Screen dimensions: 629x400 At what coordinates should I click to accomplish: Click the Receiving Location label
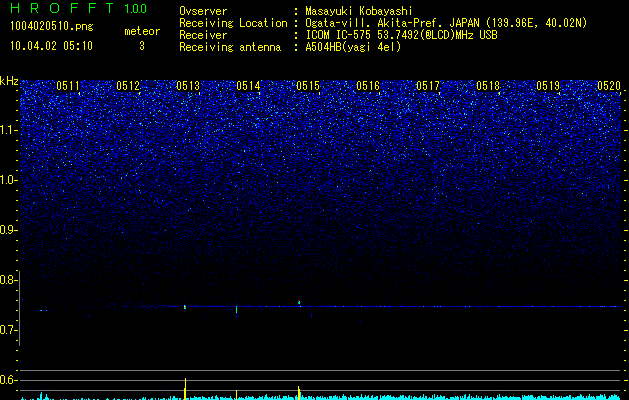point(233,24)
